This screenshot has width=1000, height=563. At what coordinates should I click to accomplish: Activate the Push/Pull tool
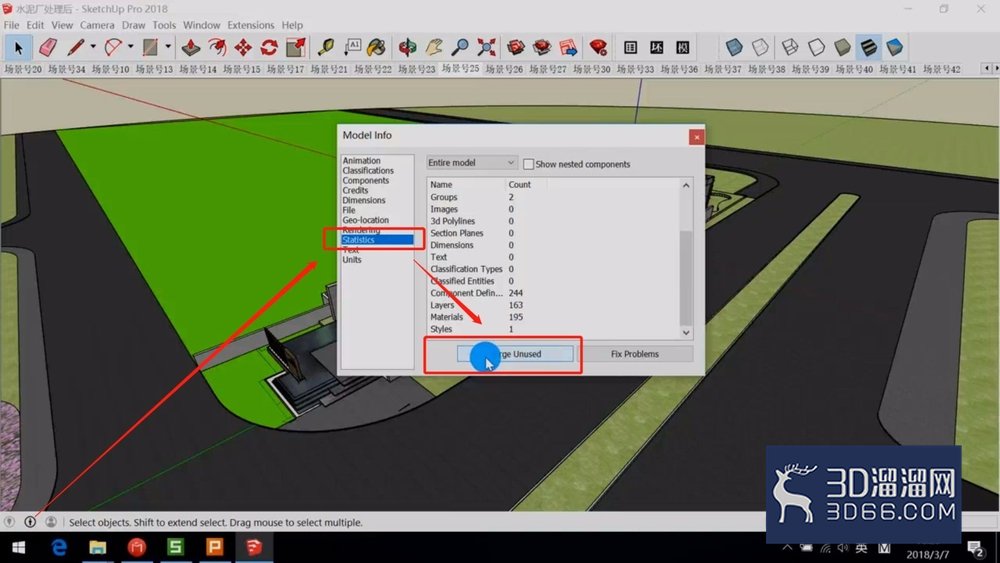pos(191,47)
